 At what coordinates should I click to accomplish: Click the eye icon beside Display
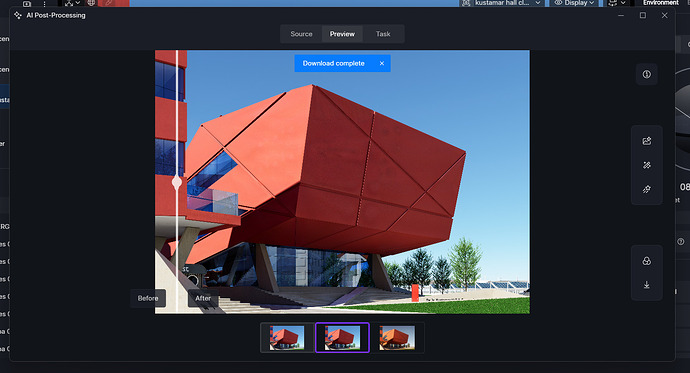tap(558, 3)
